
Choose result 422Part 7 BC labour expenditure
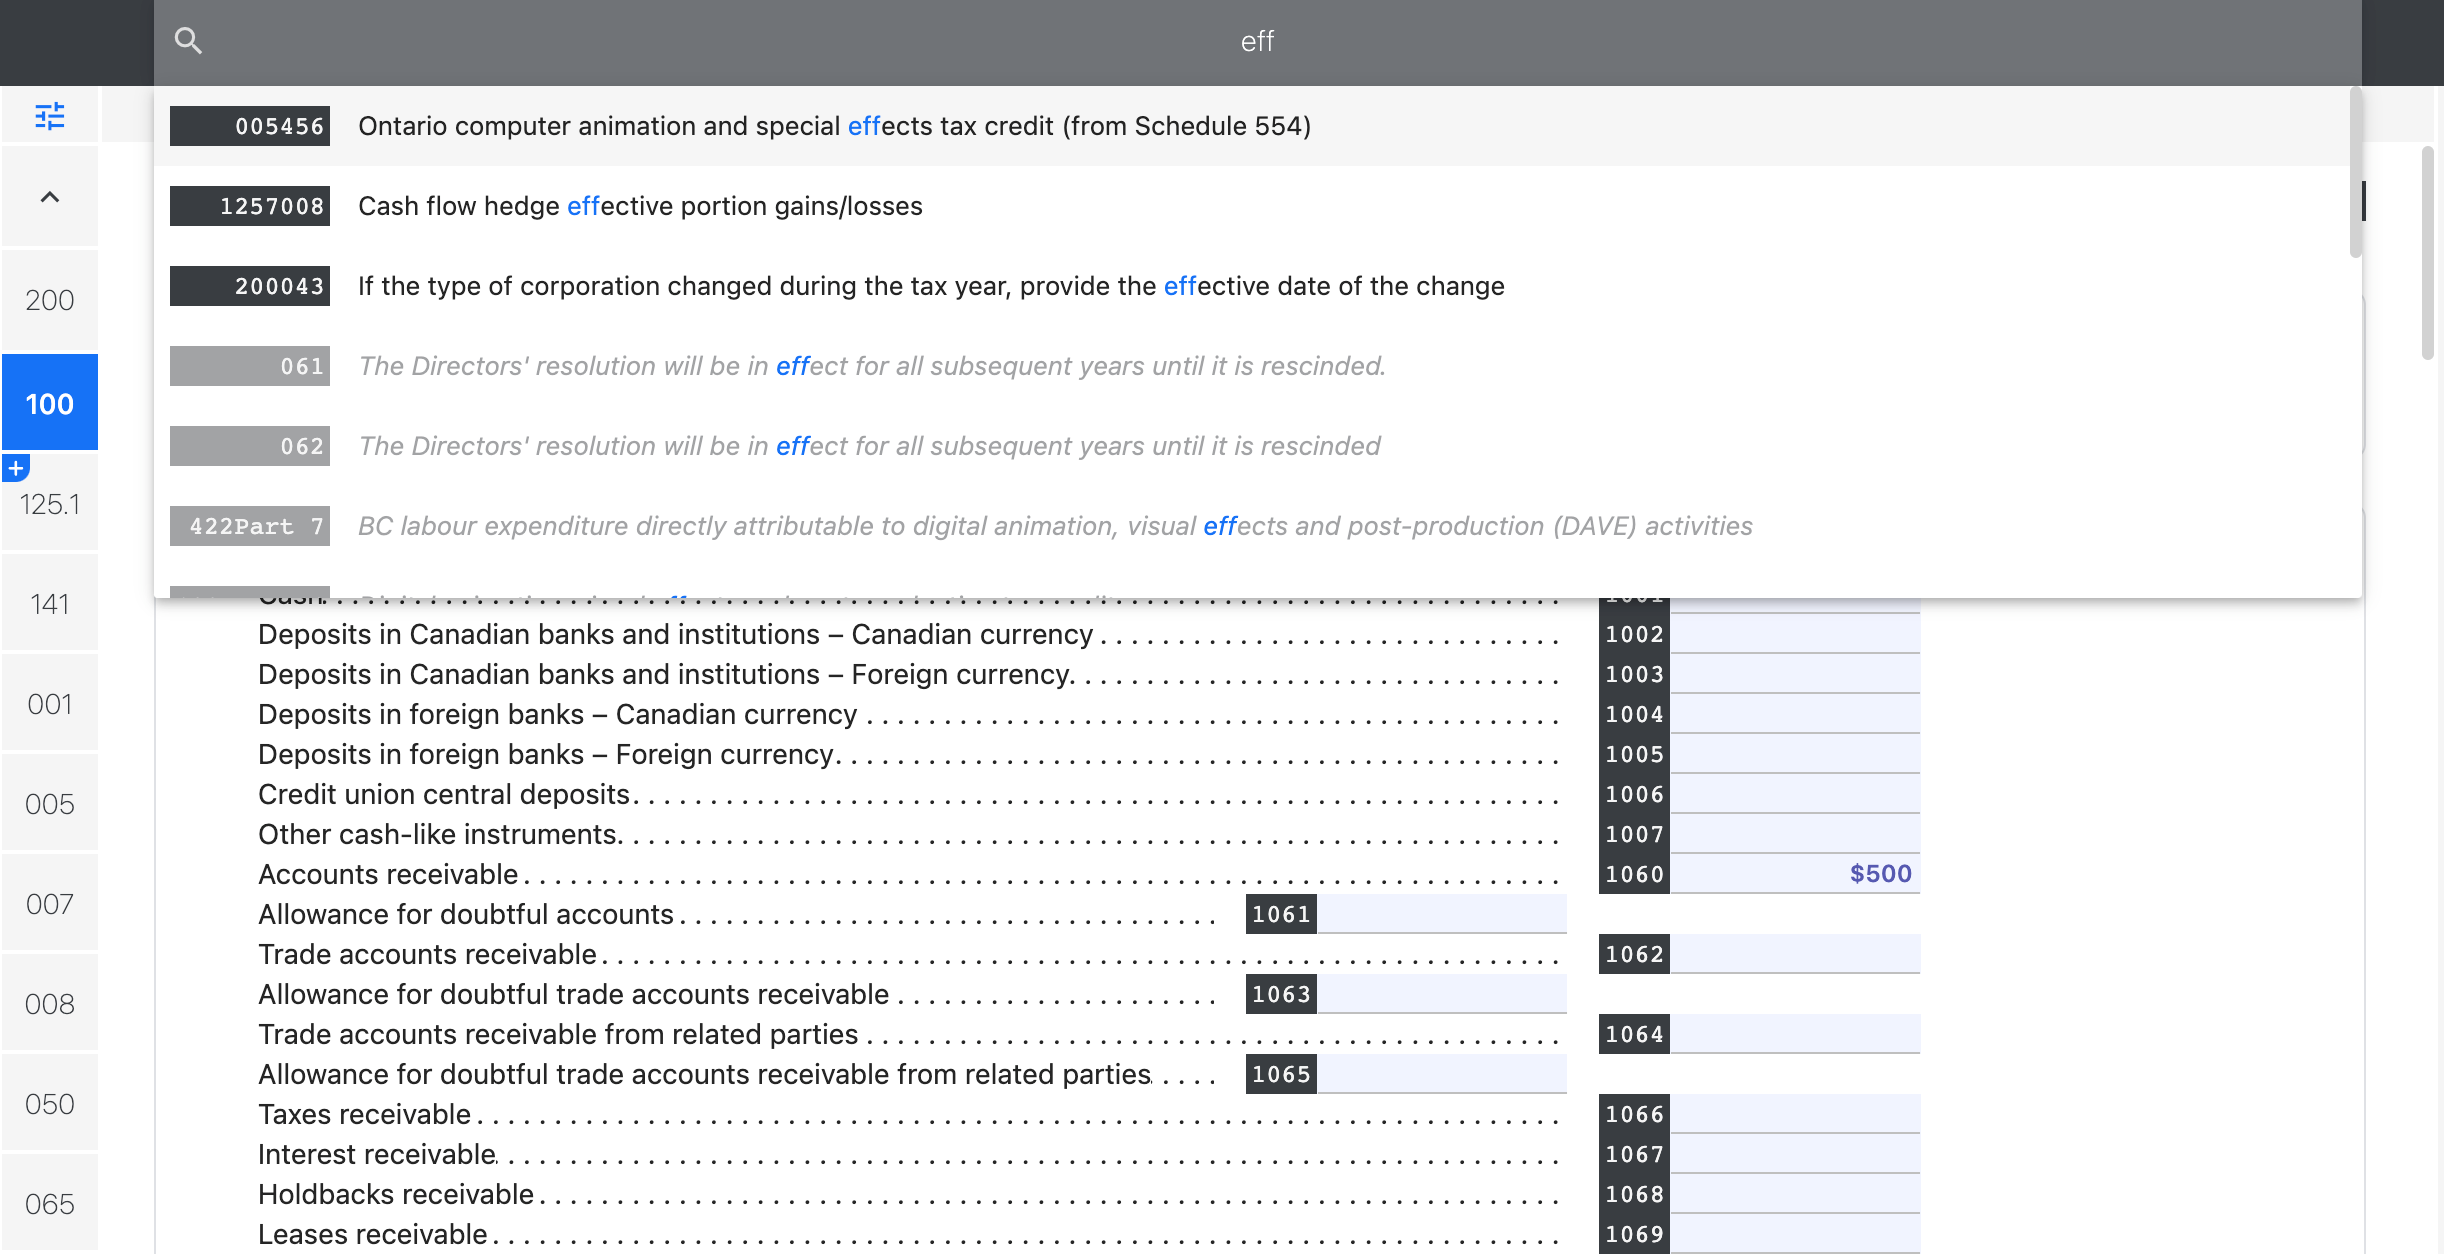point(1054,526)
